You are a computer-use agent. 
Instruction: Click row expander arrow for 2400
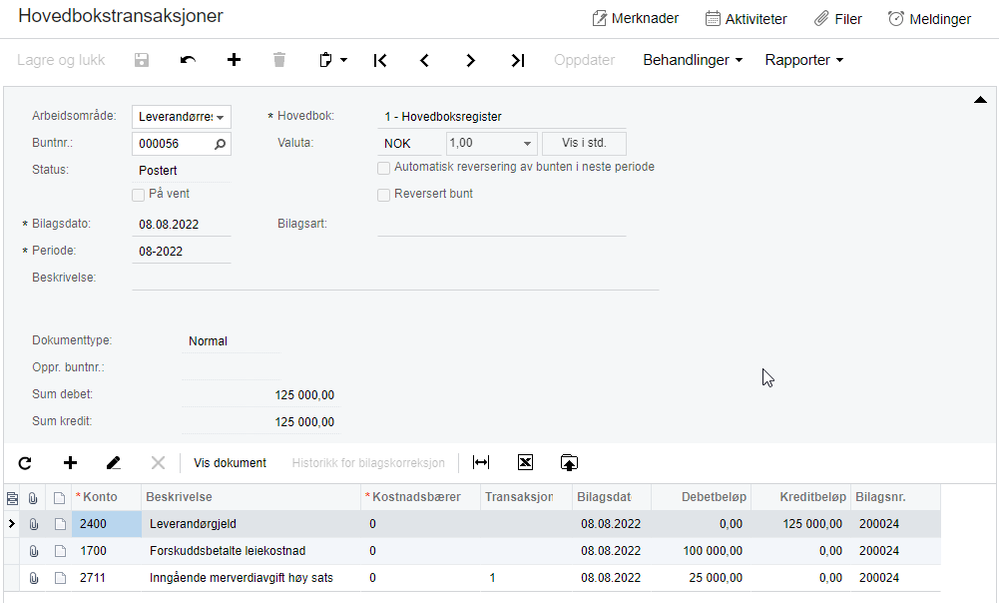point(11,524)
